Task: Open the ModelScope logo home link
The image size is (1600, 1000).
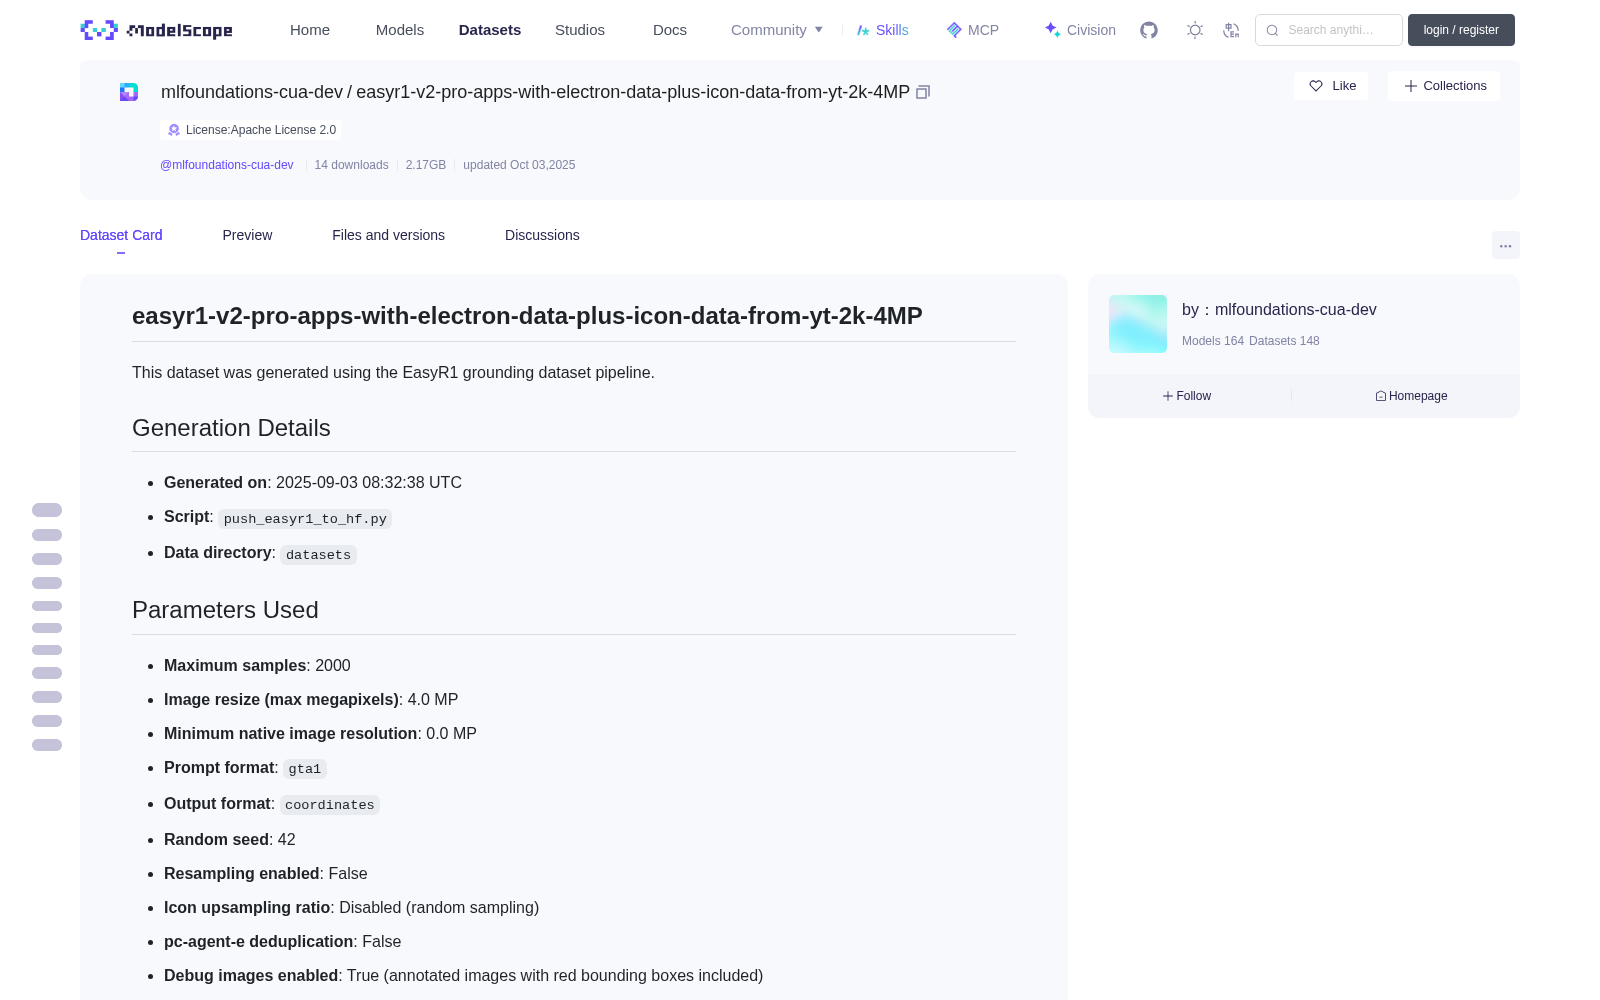Action: 156,30
